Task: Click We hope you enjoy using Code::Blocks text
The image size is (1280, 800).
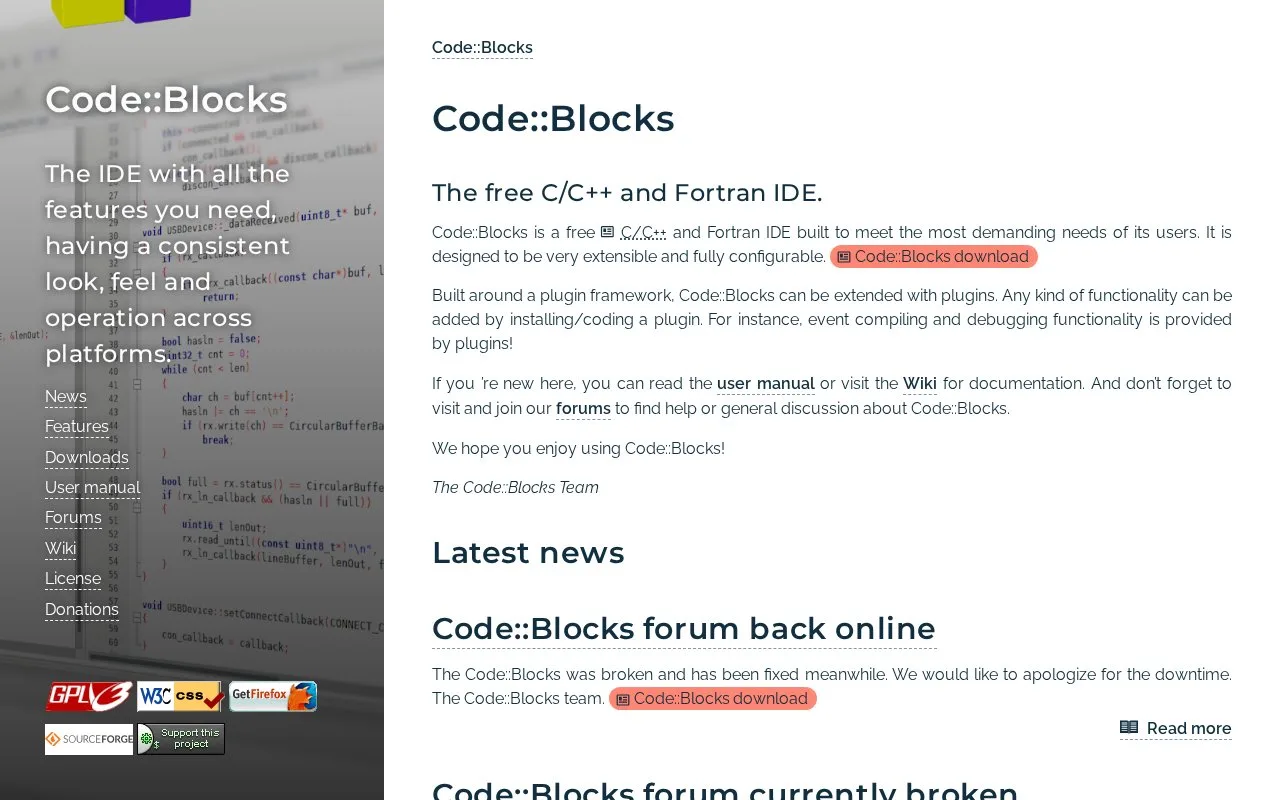Action: click(x=578, y=448)
